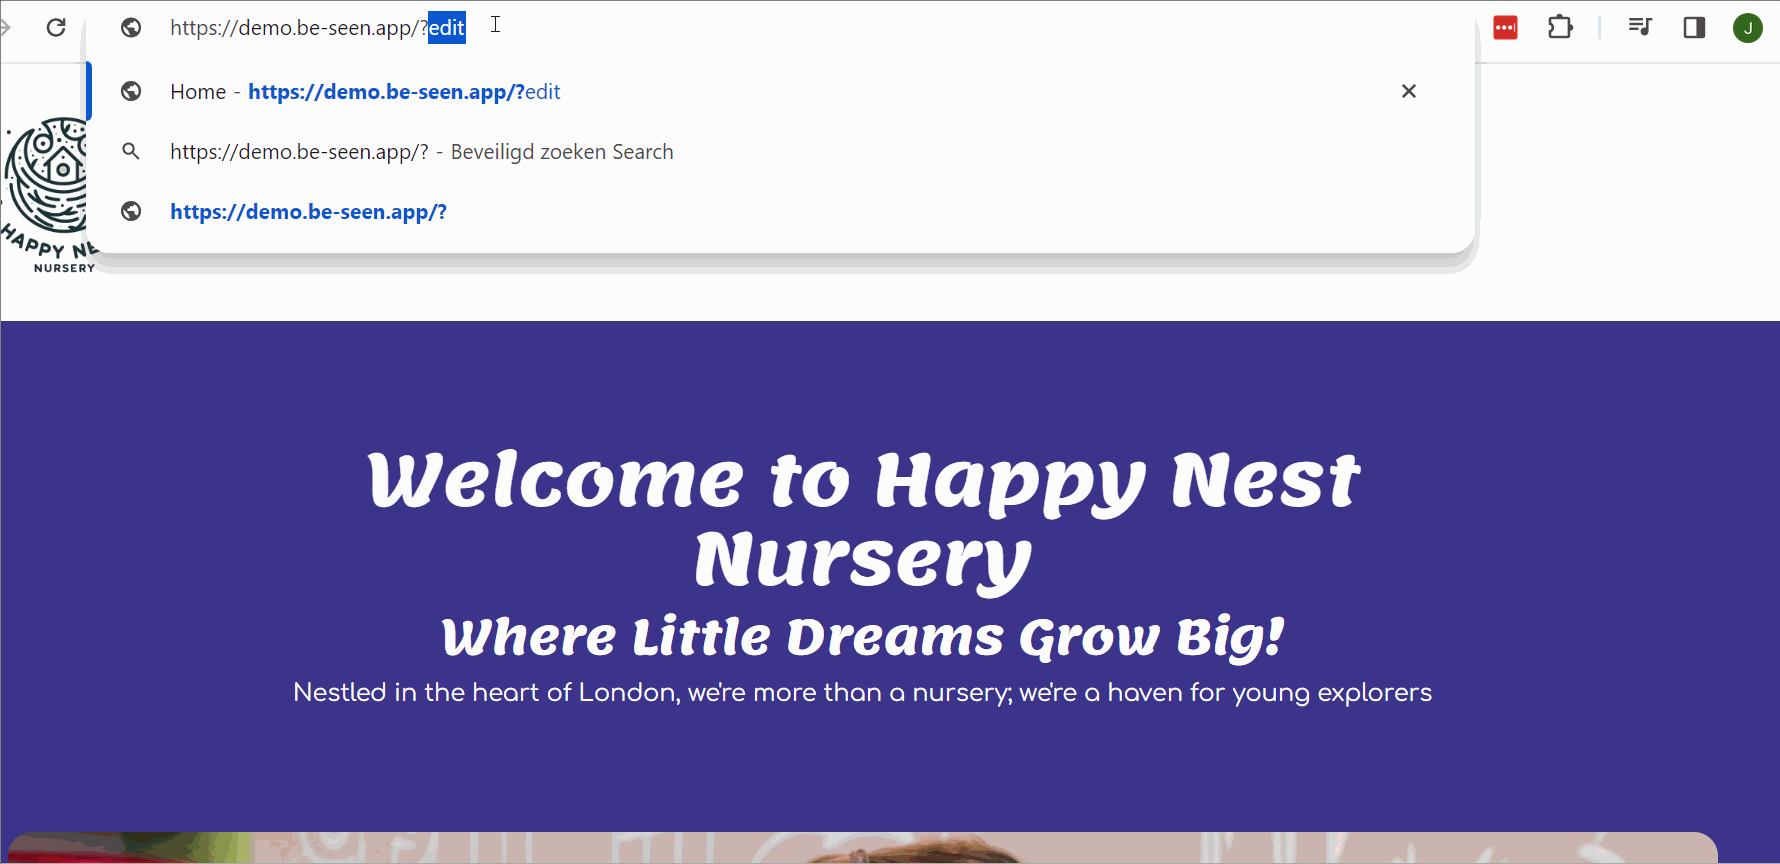Click the browser forward arrow
Viewport: 1780px width, 864px height.
(6, 27)
